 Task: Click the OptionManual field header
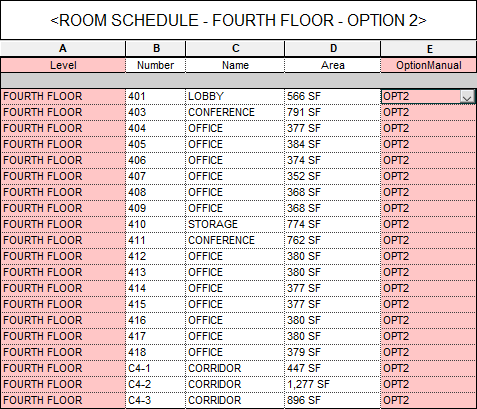point(429,65)
